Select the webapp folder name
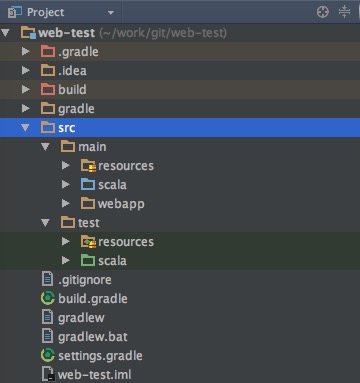Screen dimensions: 360x383 121,204
